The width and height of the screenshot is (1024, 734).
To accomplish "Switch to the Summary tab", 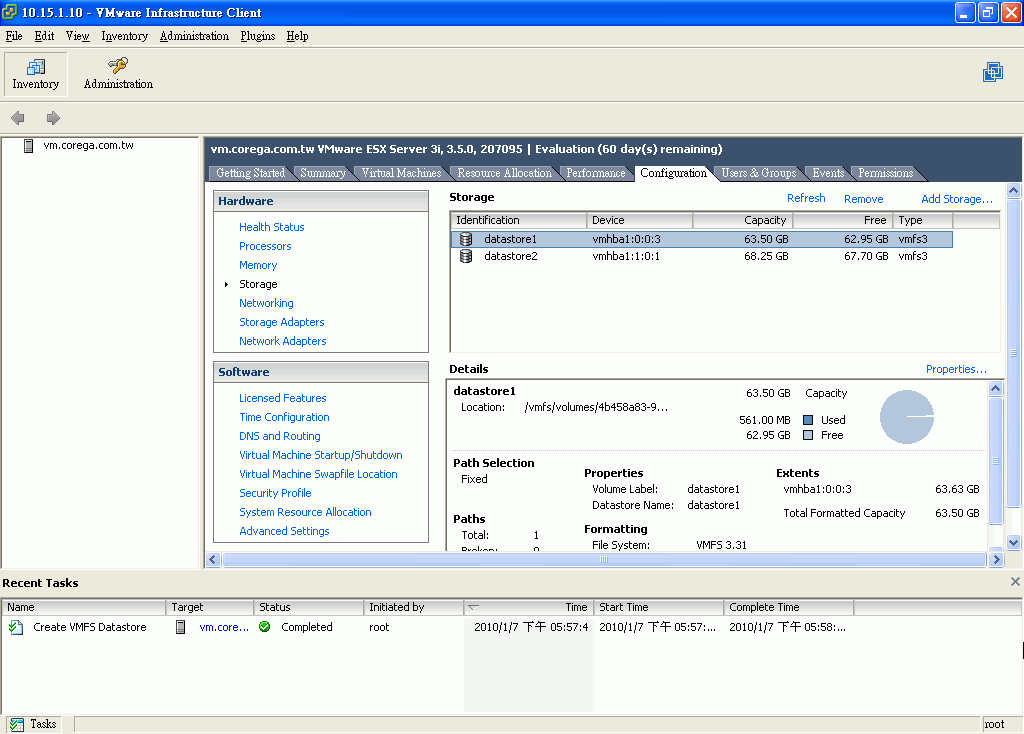I will tap(323, 173).
